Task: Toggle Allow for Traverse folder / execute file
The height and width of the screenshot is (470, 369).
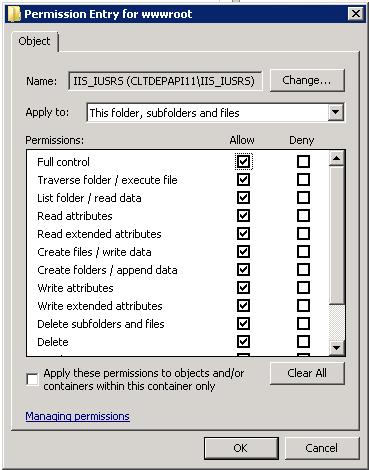Action: pos(243,180)
